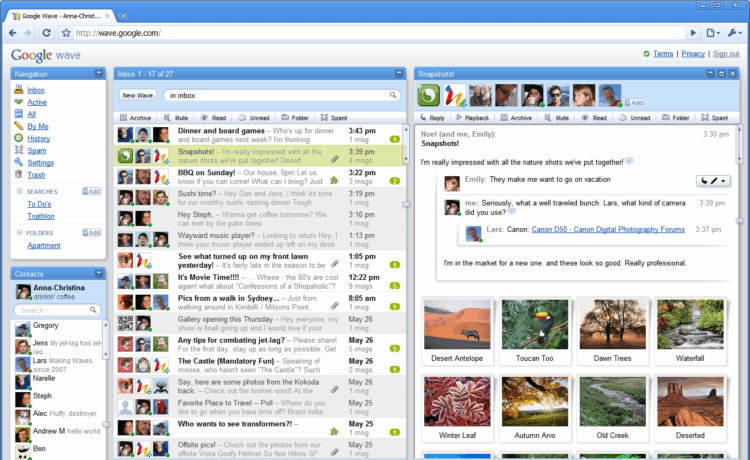Bookmark page with the star icon

click(x=66, y=33)
